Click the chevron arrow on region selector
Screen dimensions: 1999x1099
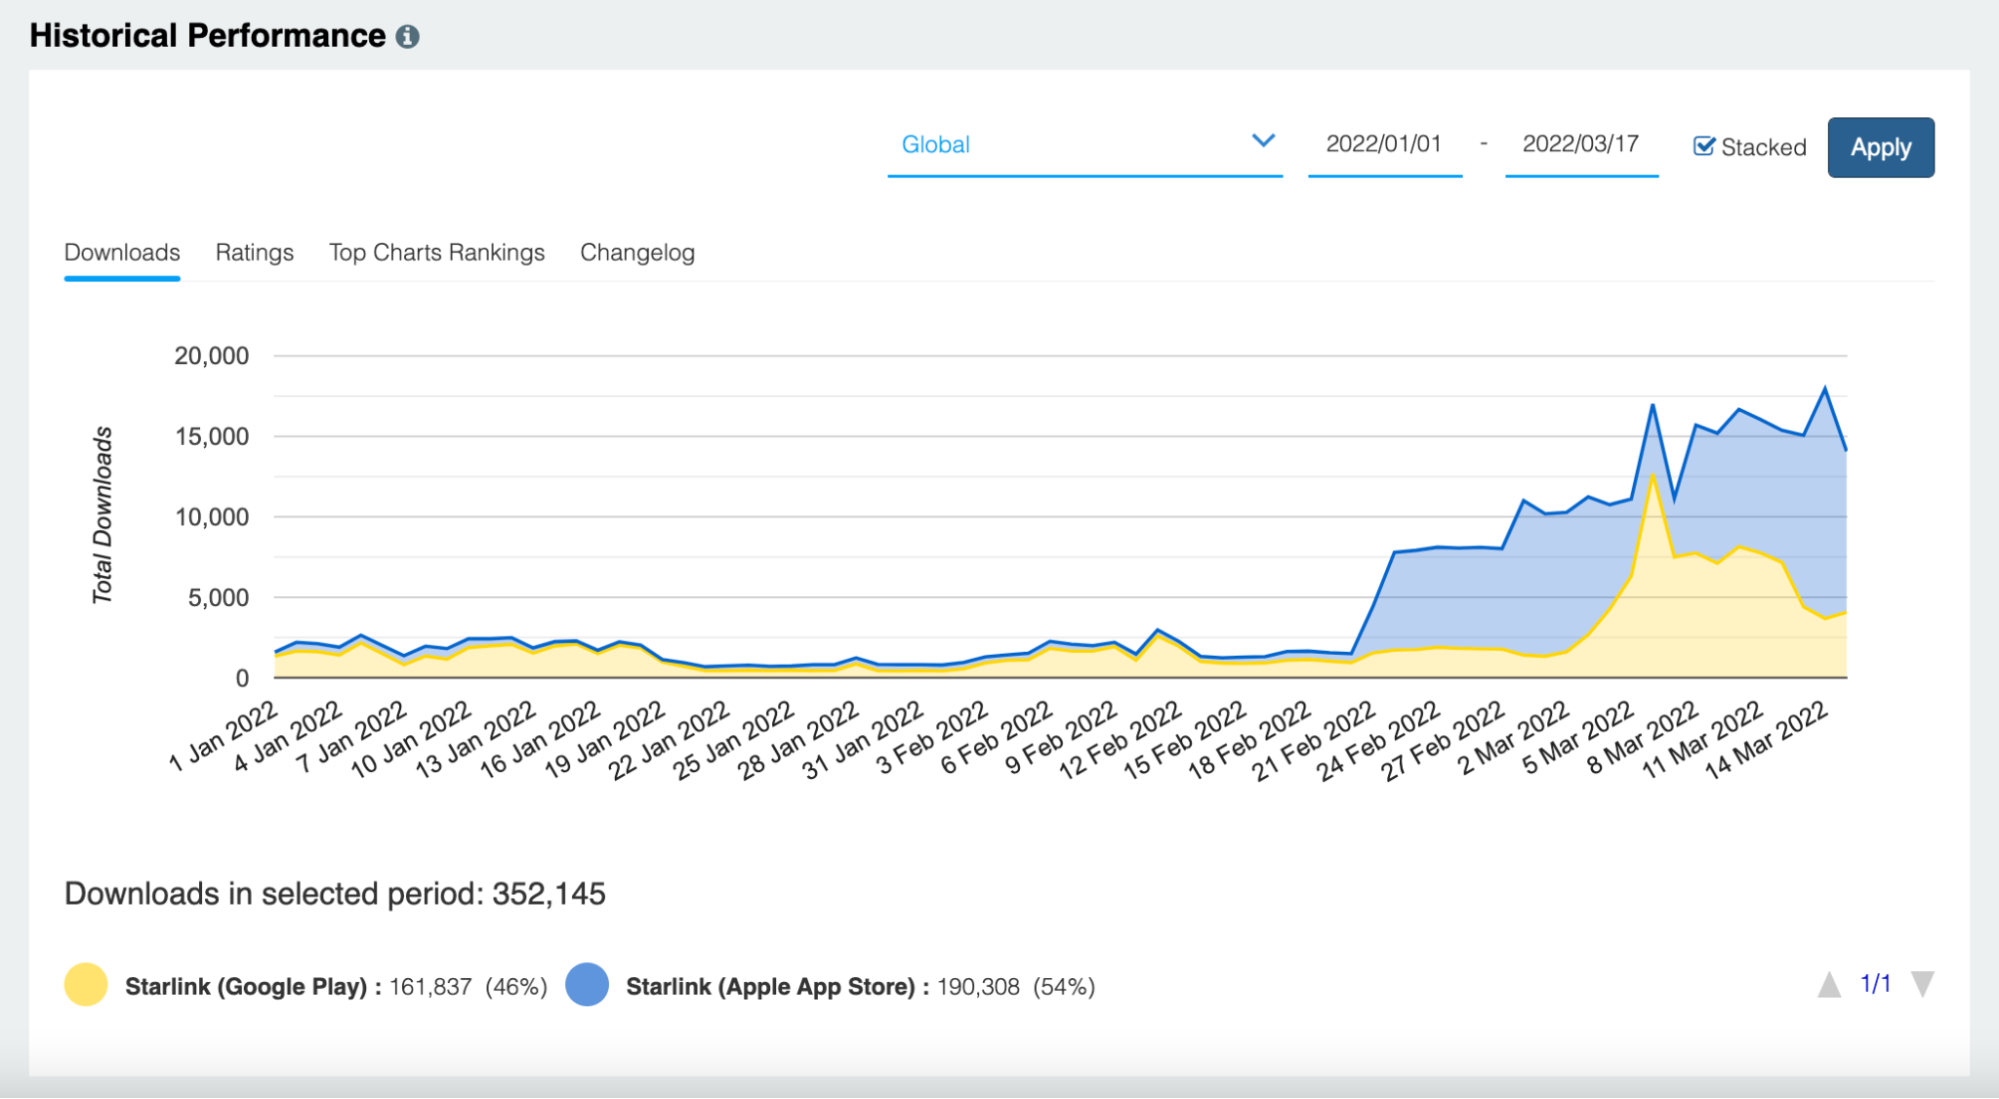(1263, 141)
